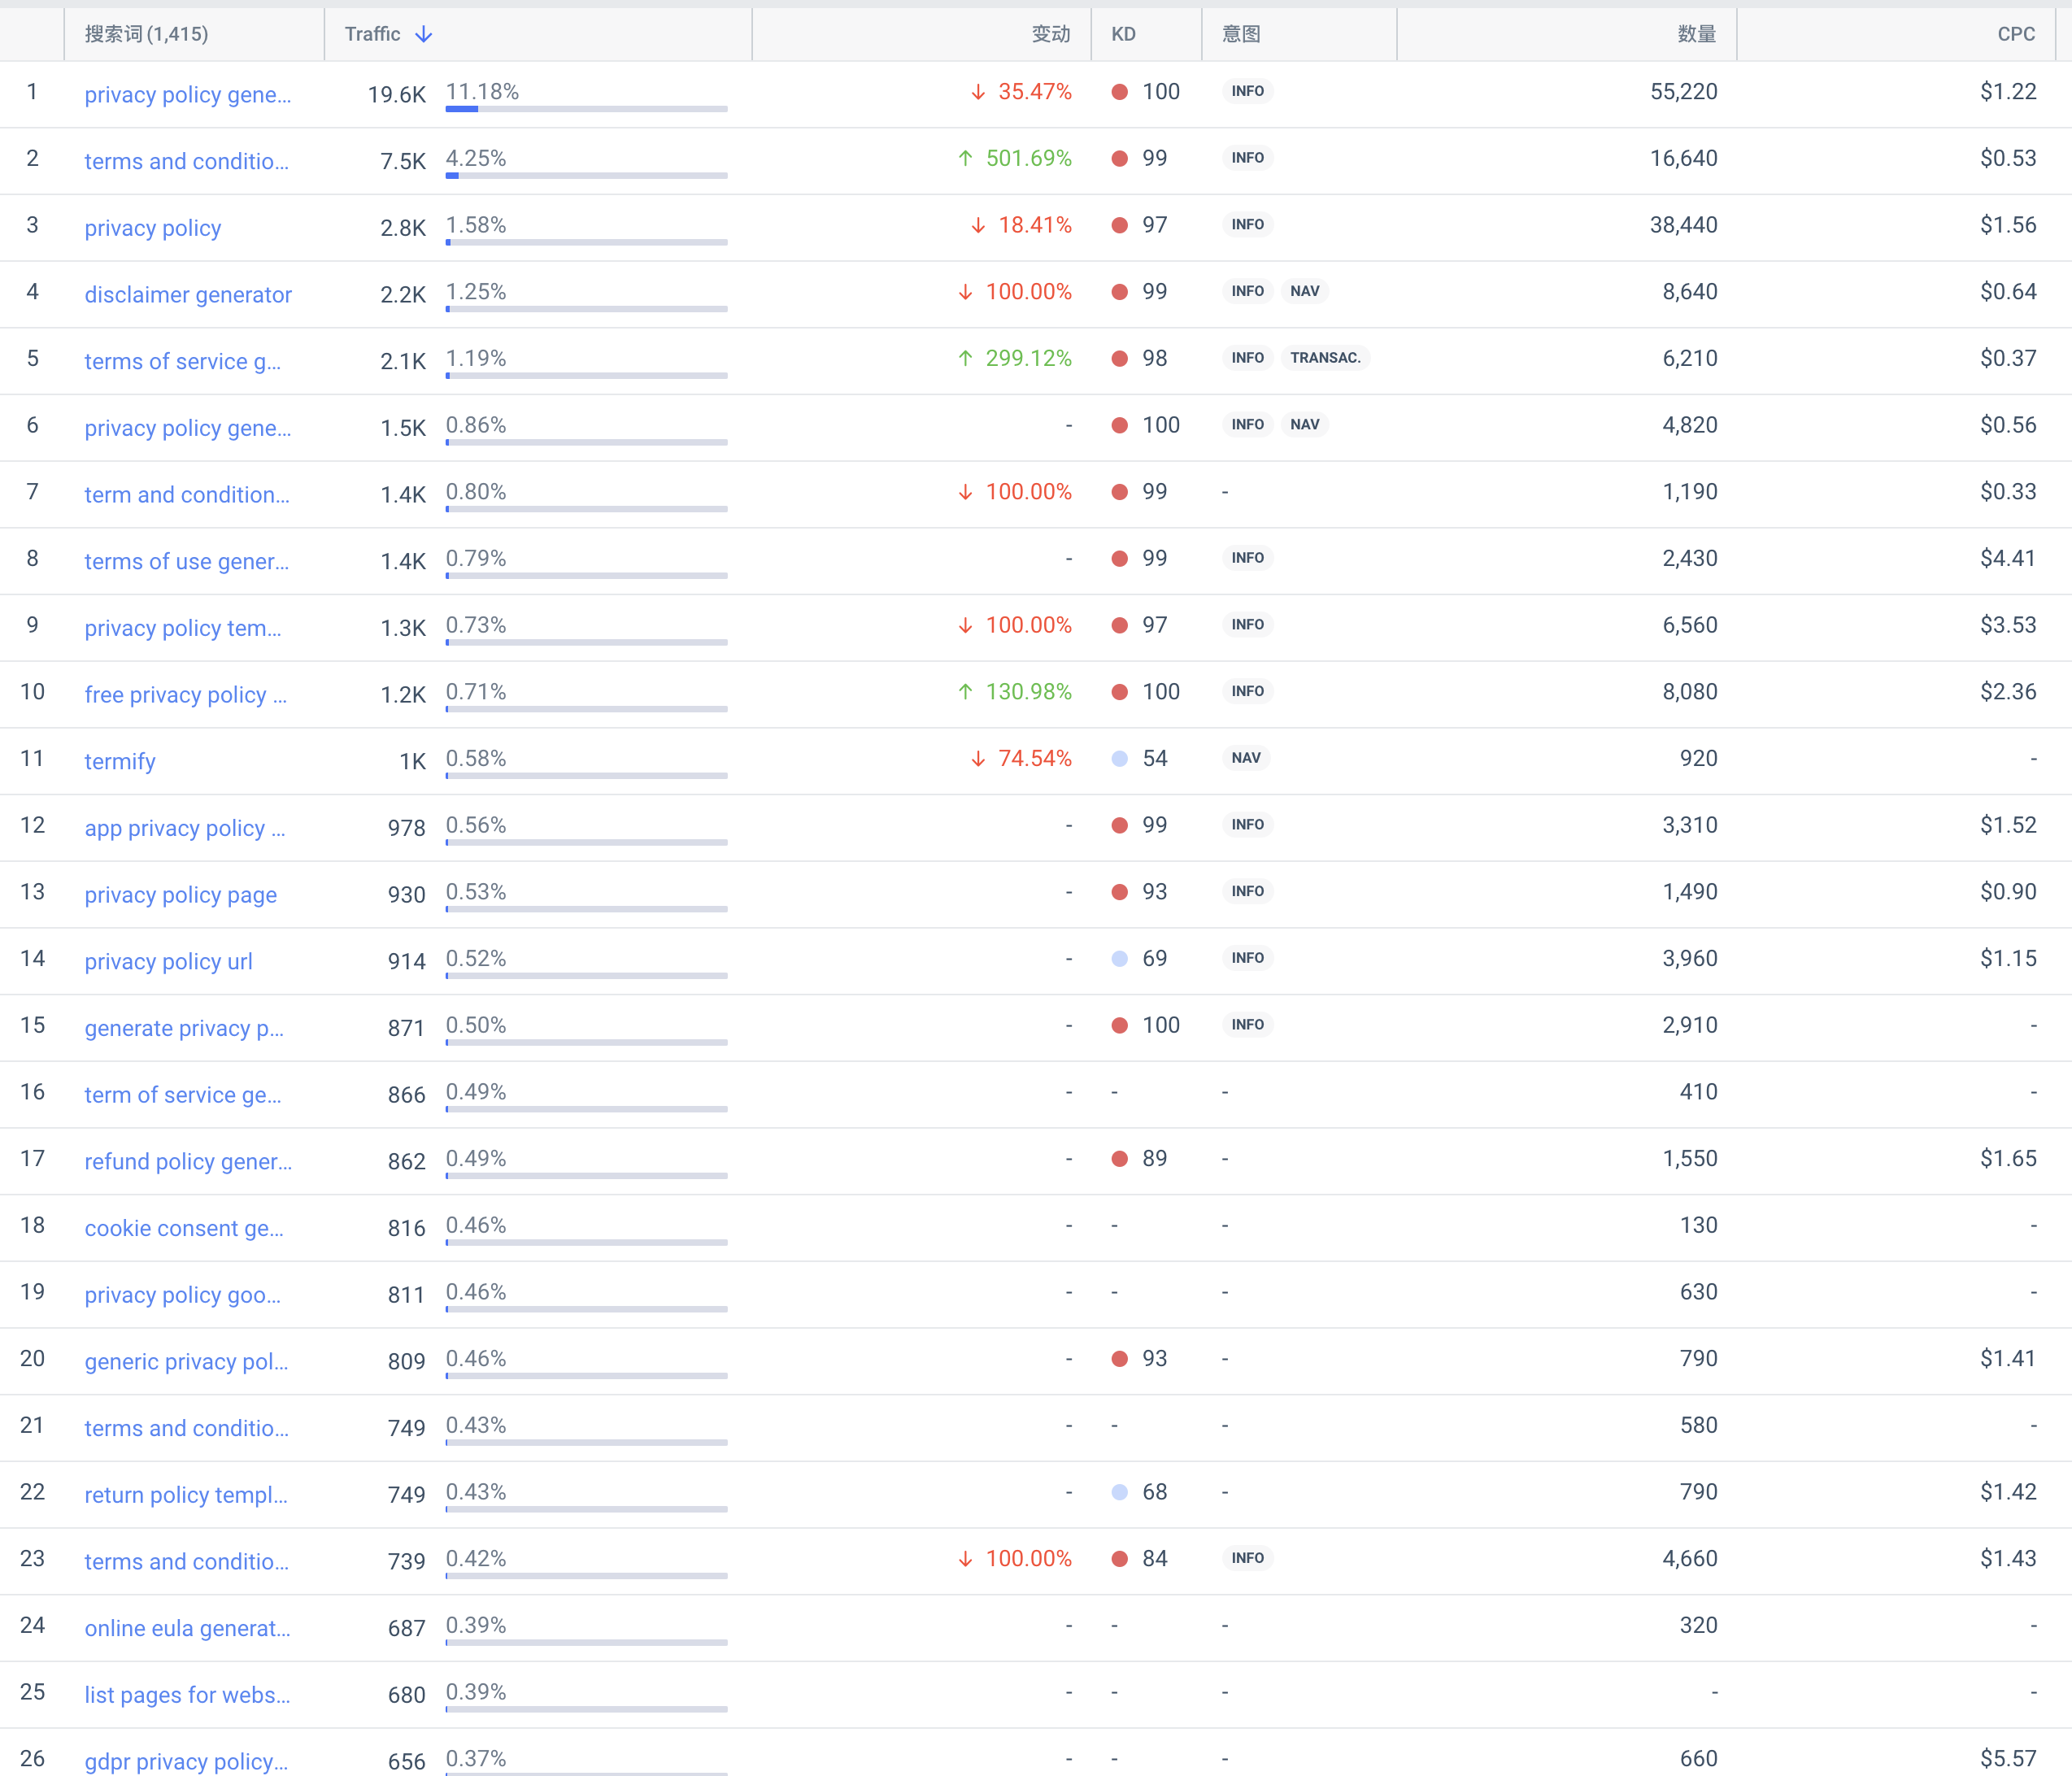The height and width of the screenshot is (1776, 2072).
Task: Open the 'online eula generat...' keyword link
Action: coord(188,1629)
